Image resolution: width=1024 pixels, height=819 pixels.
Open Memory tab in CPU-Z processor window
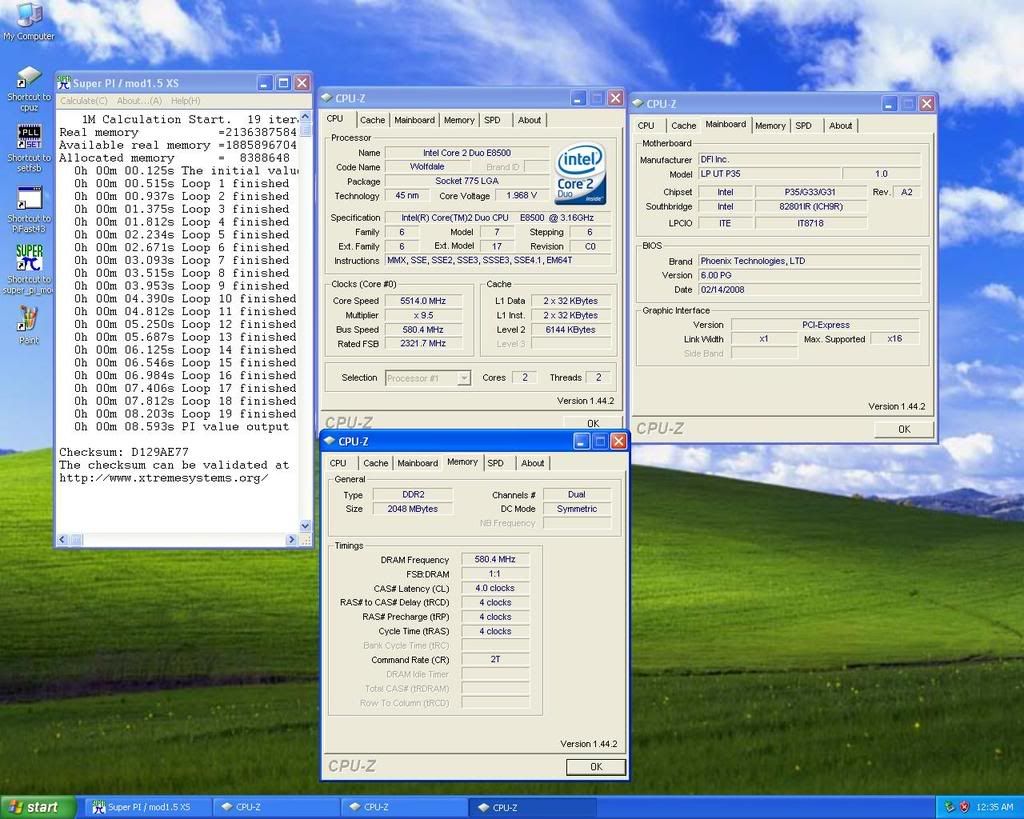(459, 120)
